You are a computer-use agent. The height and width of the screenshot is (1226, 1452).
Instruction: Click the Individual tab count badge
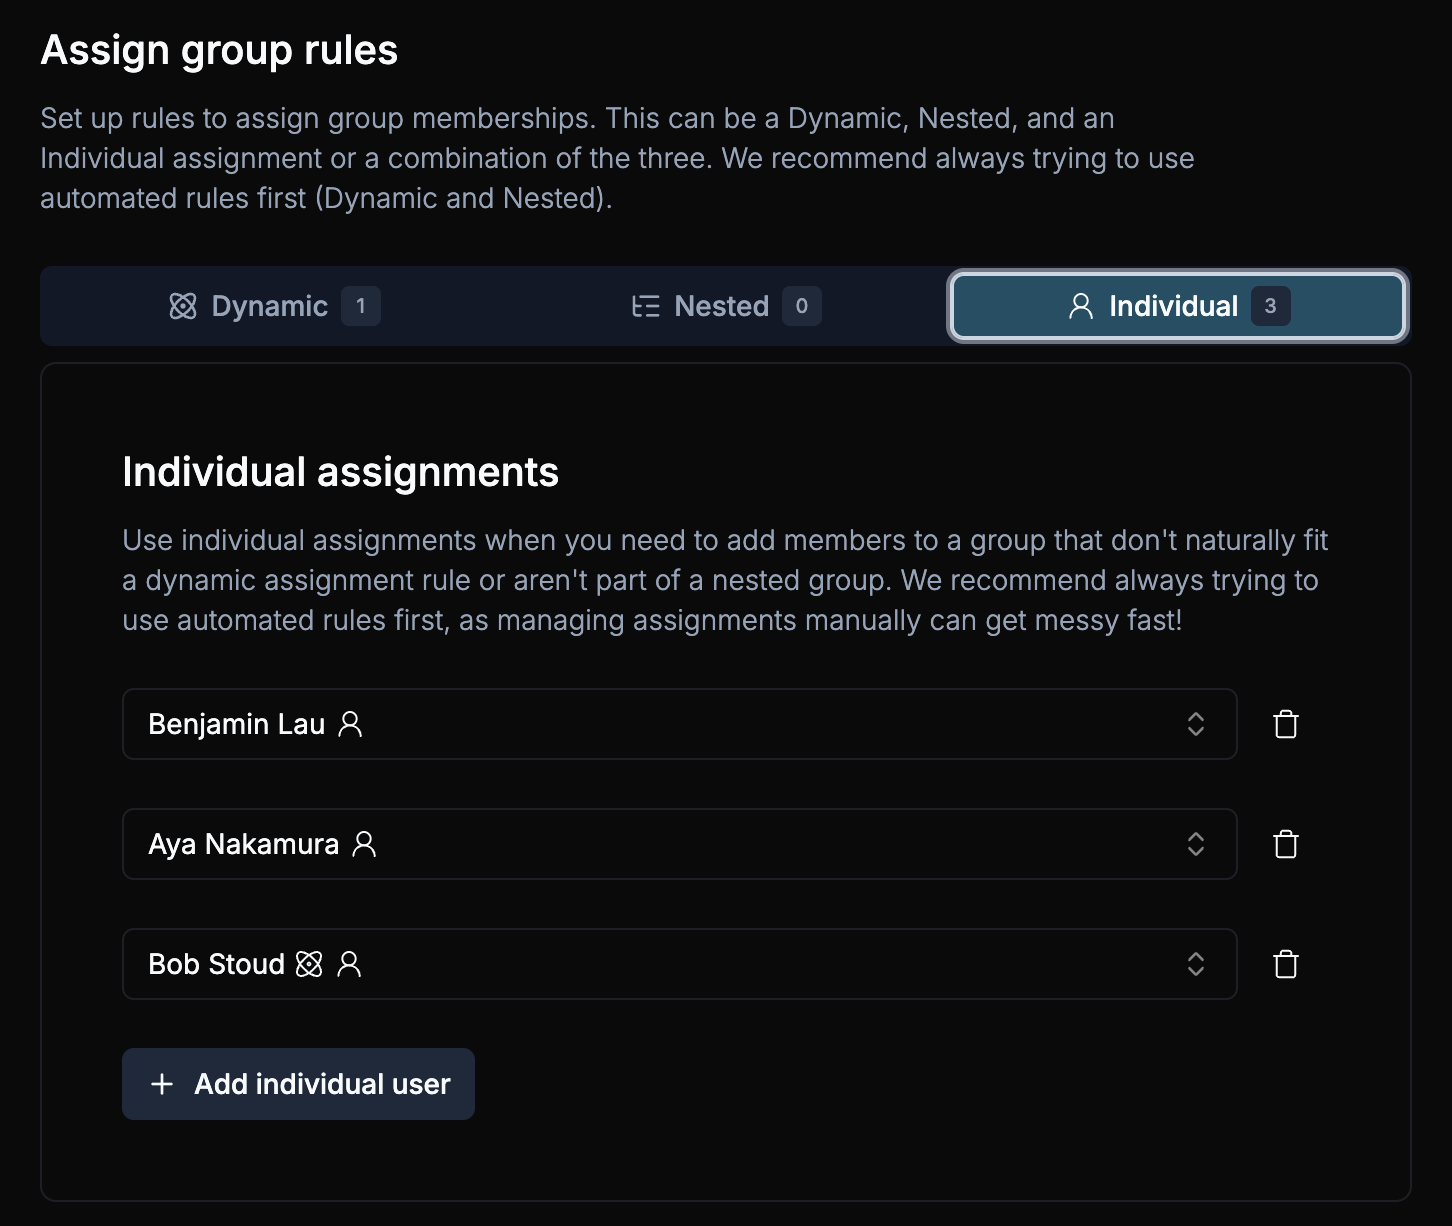pos(1271,306)
